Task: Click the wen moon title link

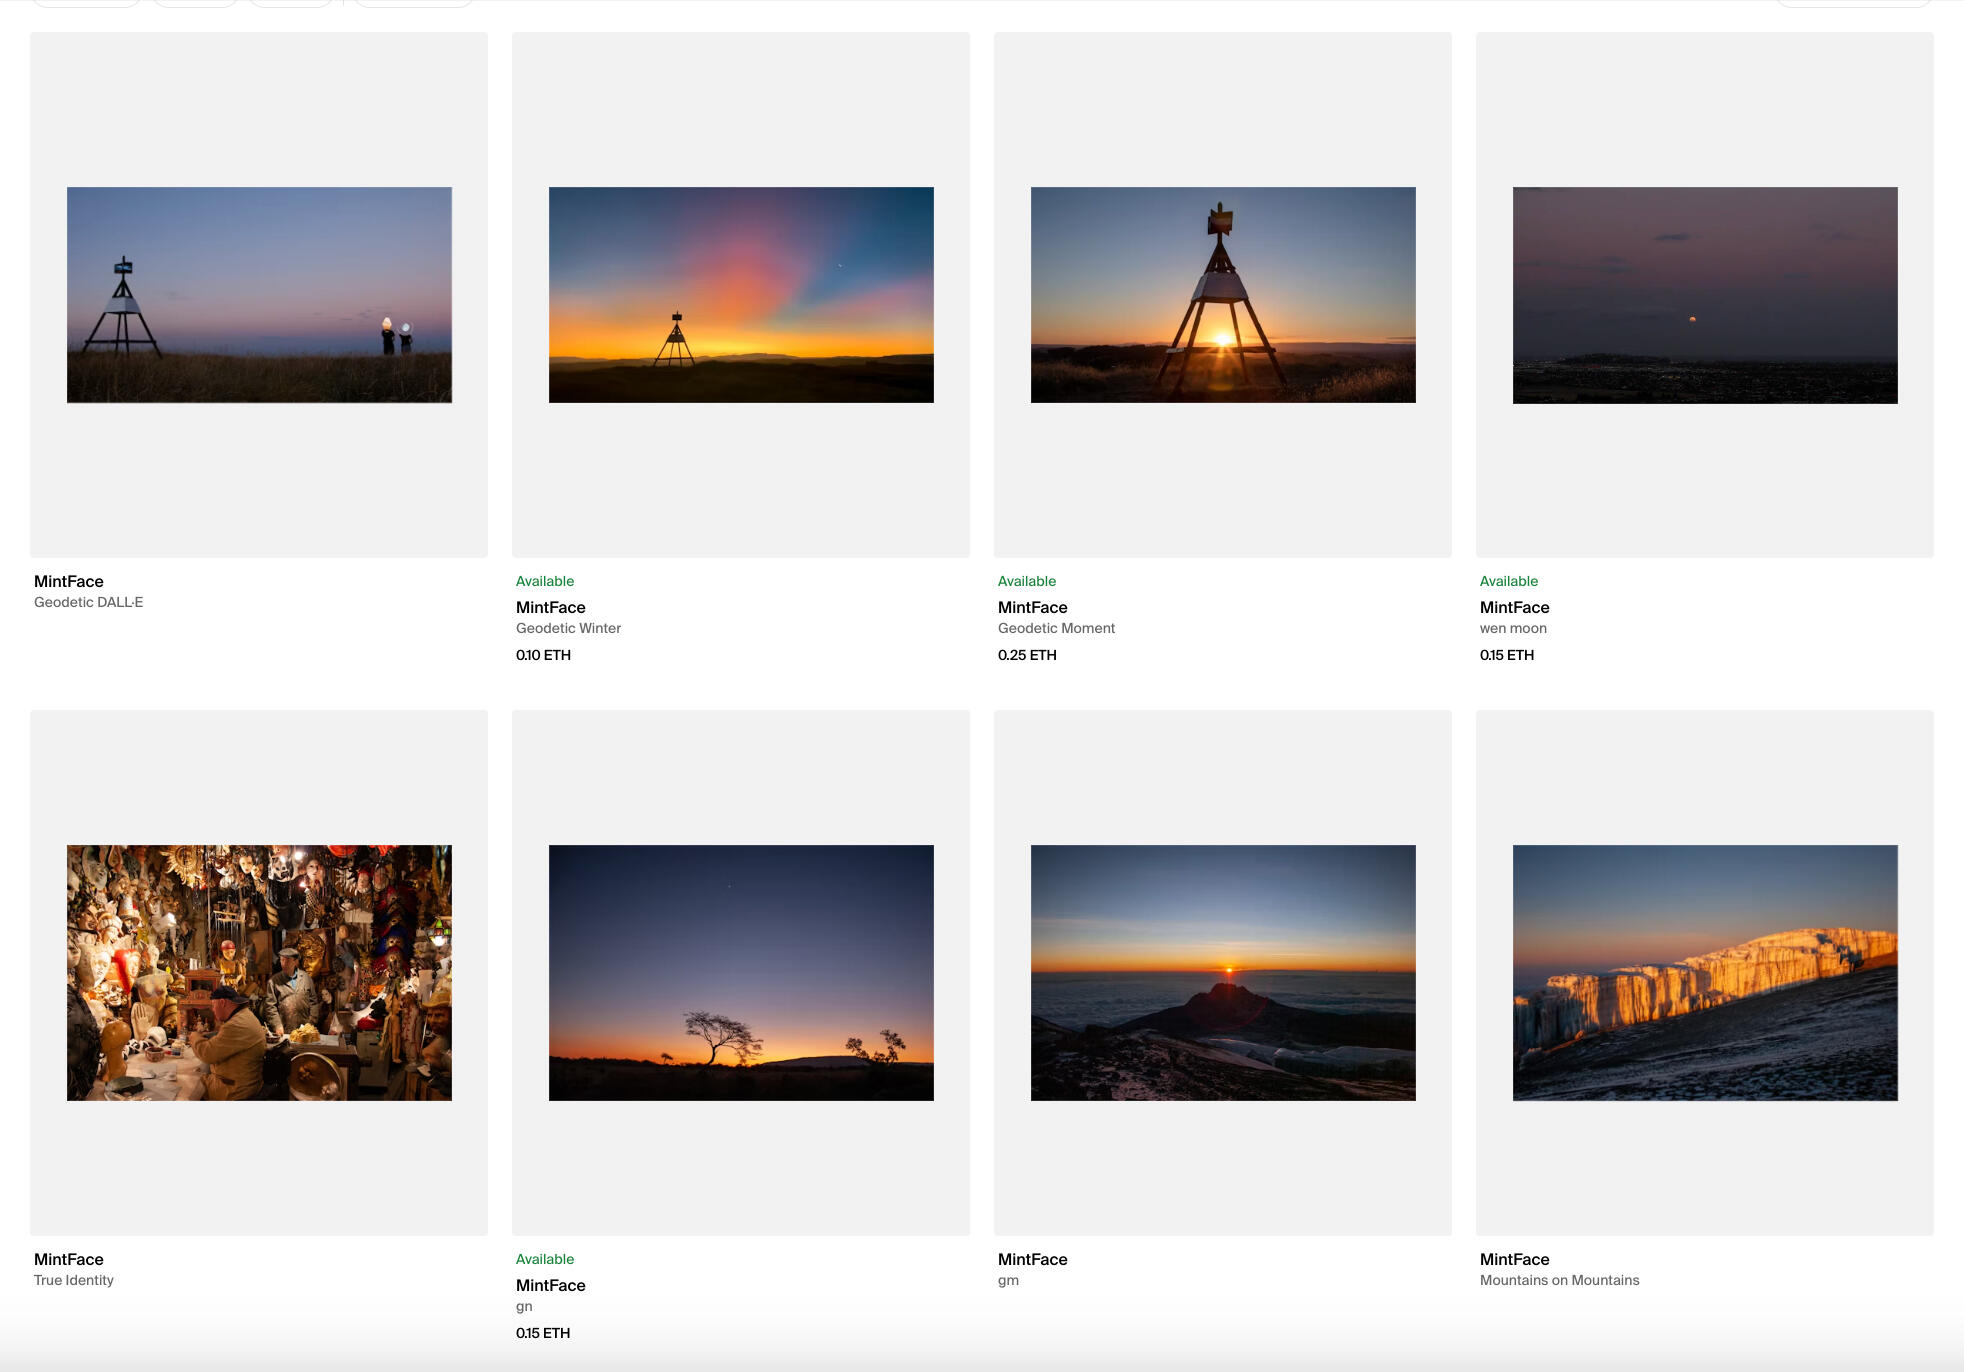Action: pos(1513,628)
